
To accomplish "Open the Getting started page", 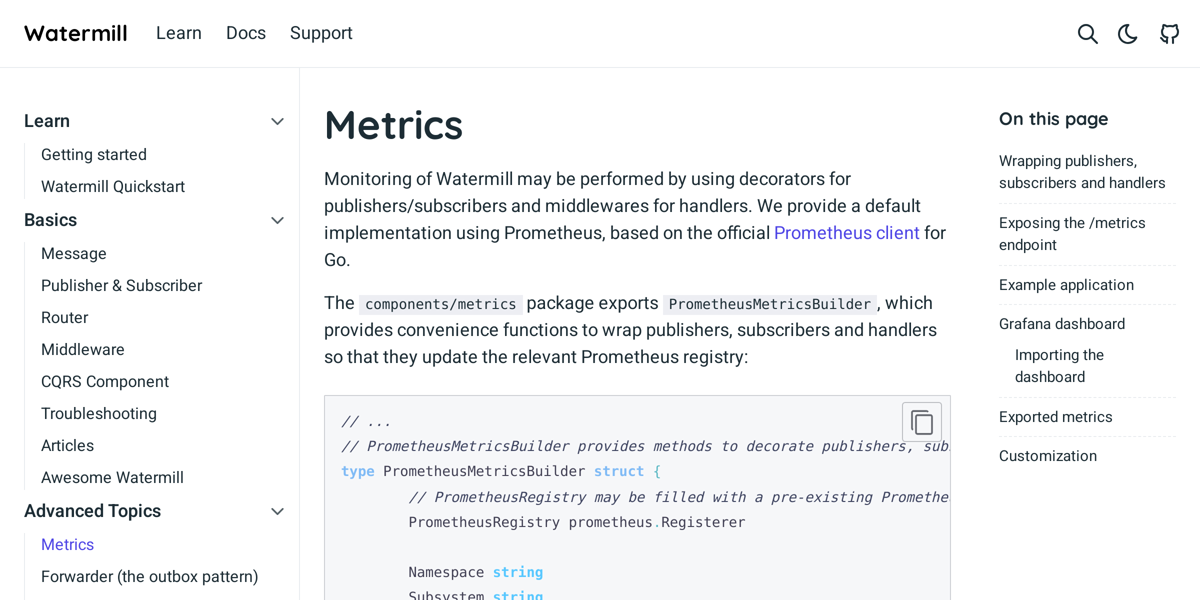I will click(x=93, y=154).
